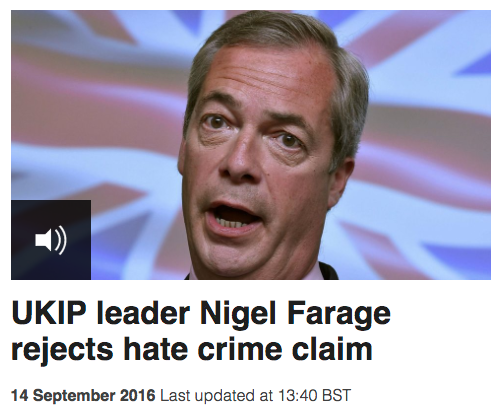
Task: Click the dark audio badge box on the photo
Action: (x=51, y=240)
